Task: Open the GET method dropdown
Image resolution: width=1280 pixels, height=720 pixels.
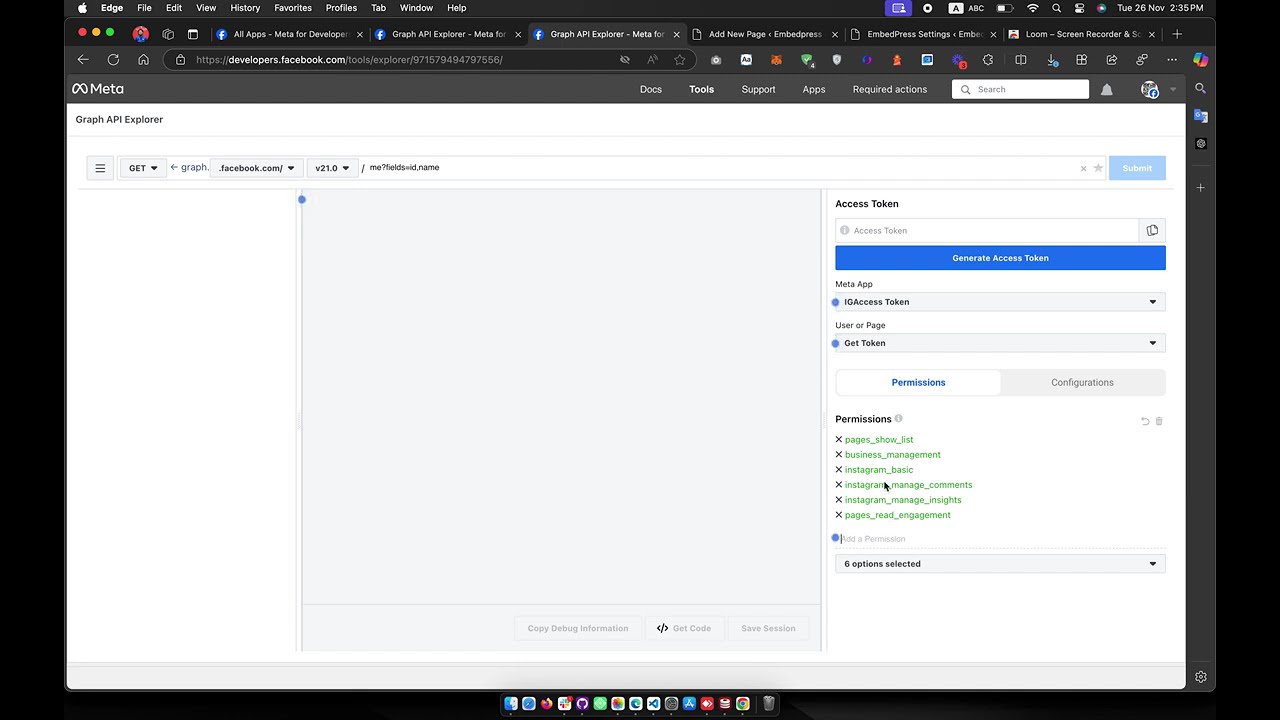Action: [143, 168]
